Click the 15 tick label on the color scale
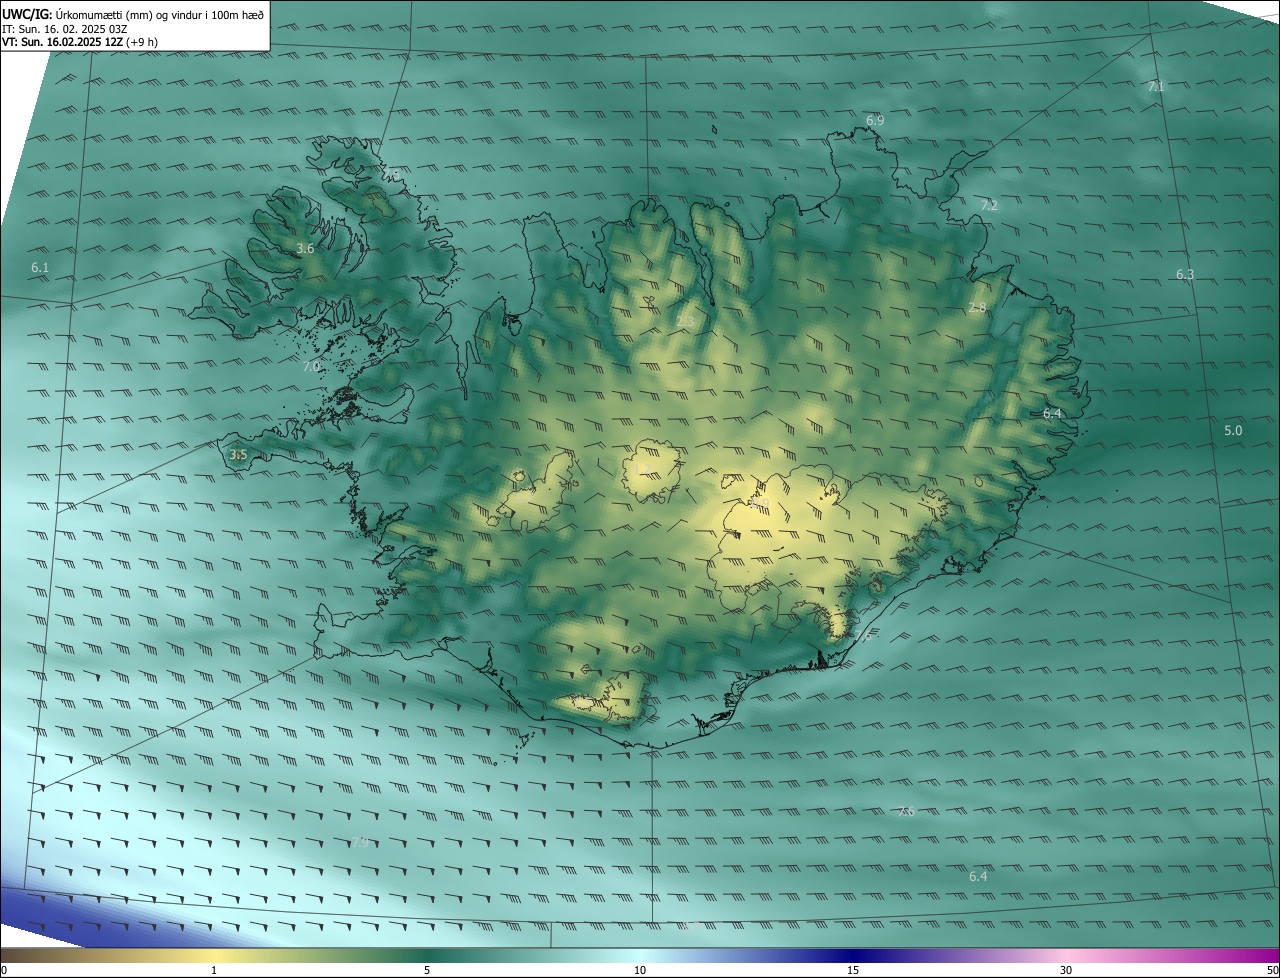Image resolution: width=1280 pixels, height=978 pixels. click(853, 970)
